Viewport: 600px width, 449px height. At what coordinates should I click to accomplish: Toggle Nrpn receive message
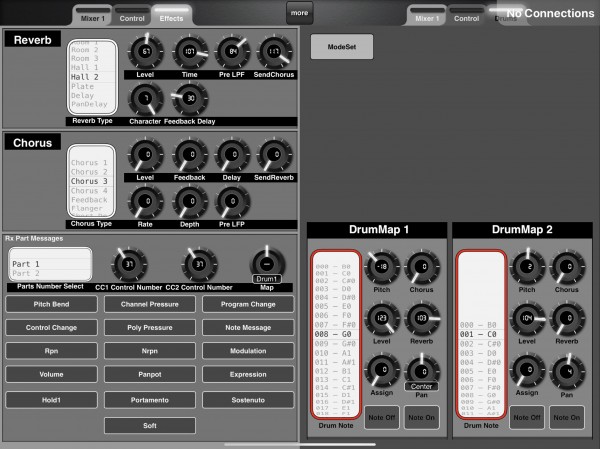click(x=150, y=351)
